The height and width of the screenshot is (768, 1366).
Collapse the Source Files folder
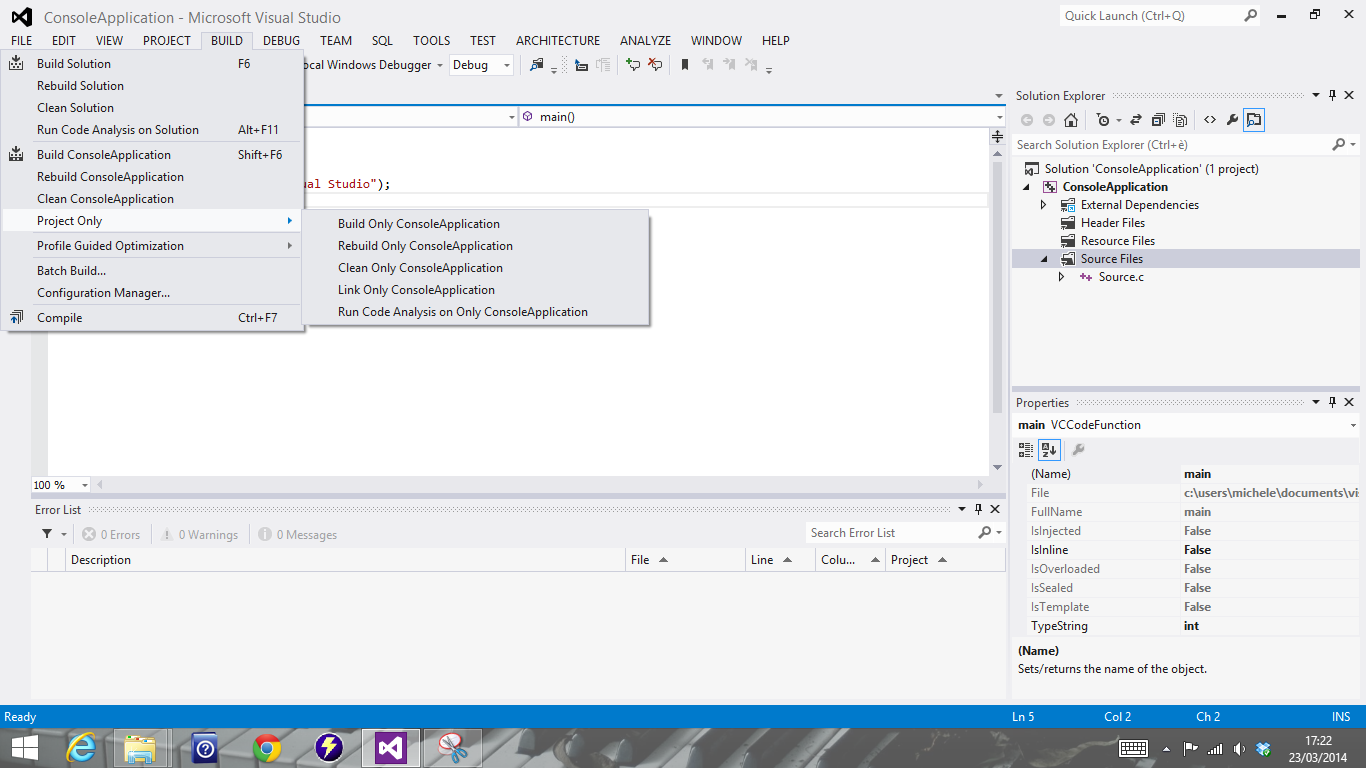(x=1044, y=259)
